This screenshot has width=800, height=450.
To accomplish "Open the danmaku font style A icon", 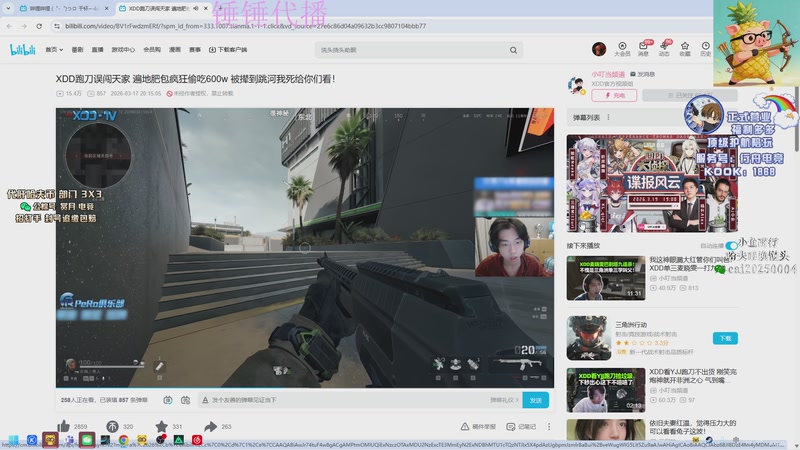I will pyautogui.click(x=205, y=400).
